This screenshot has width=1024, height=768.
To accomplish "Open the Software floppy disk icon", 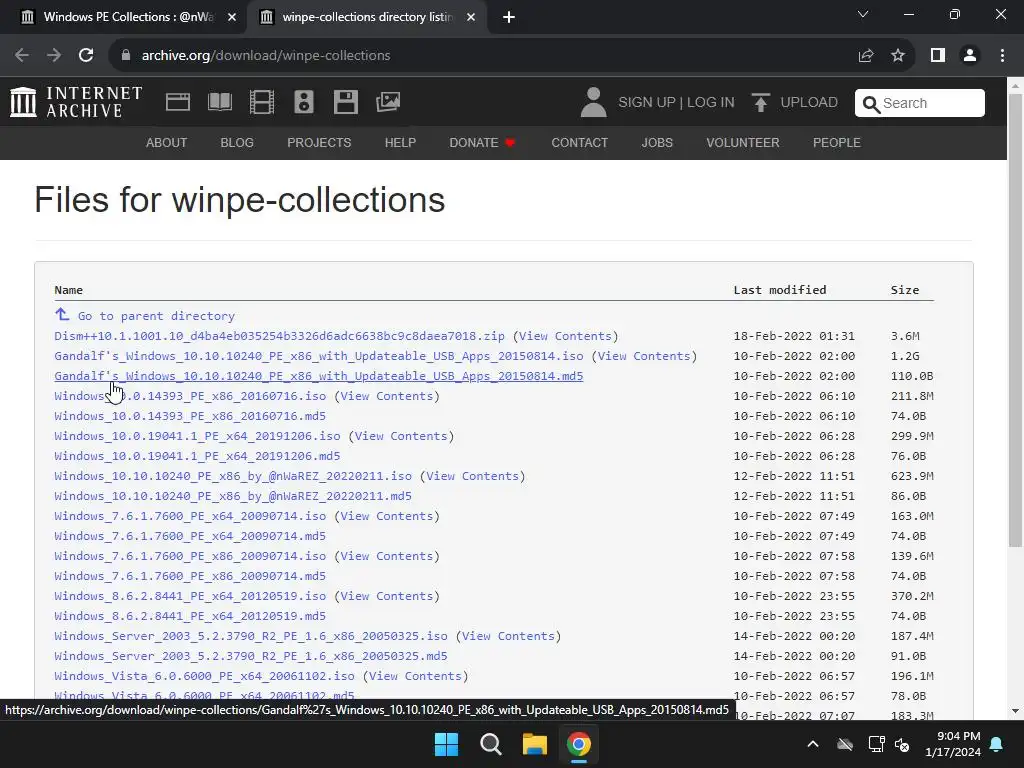I will point(345,103).
